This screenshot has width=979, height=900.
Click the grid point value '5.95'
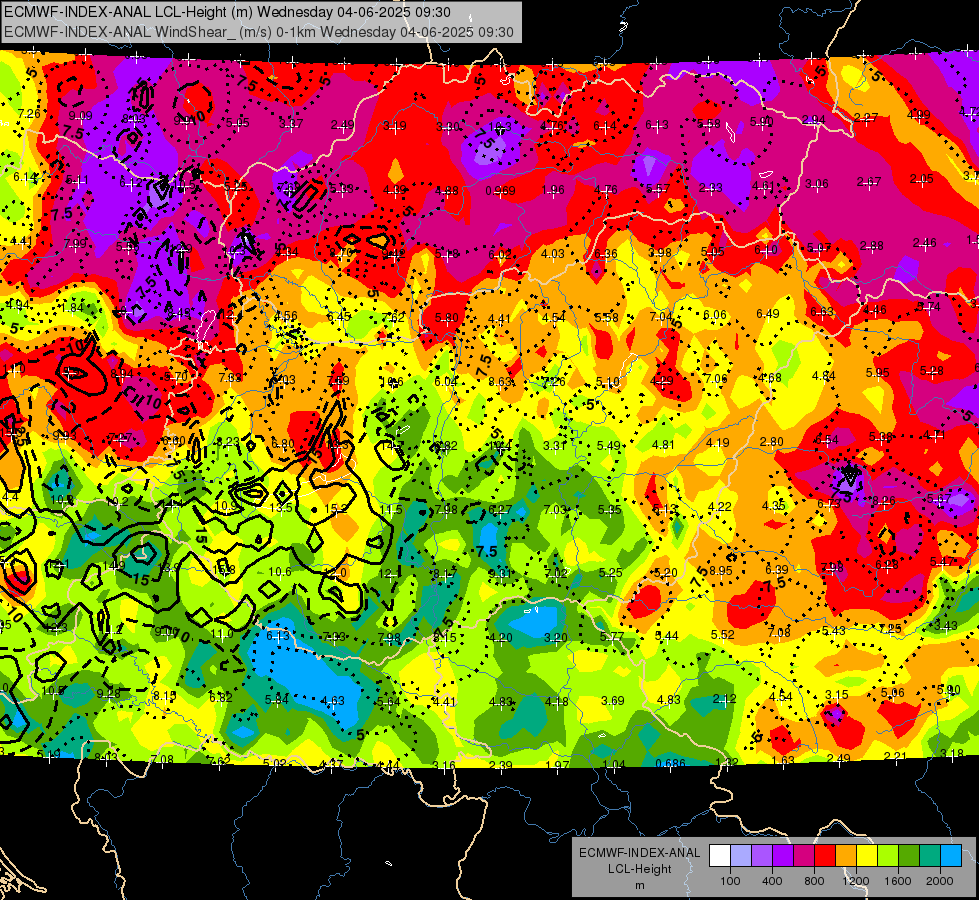[x=877, y=372]
